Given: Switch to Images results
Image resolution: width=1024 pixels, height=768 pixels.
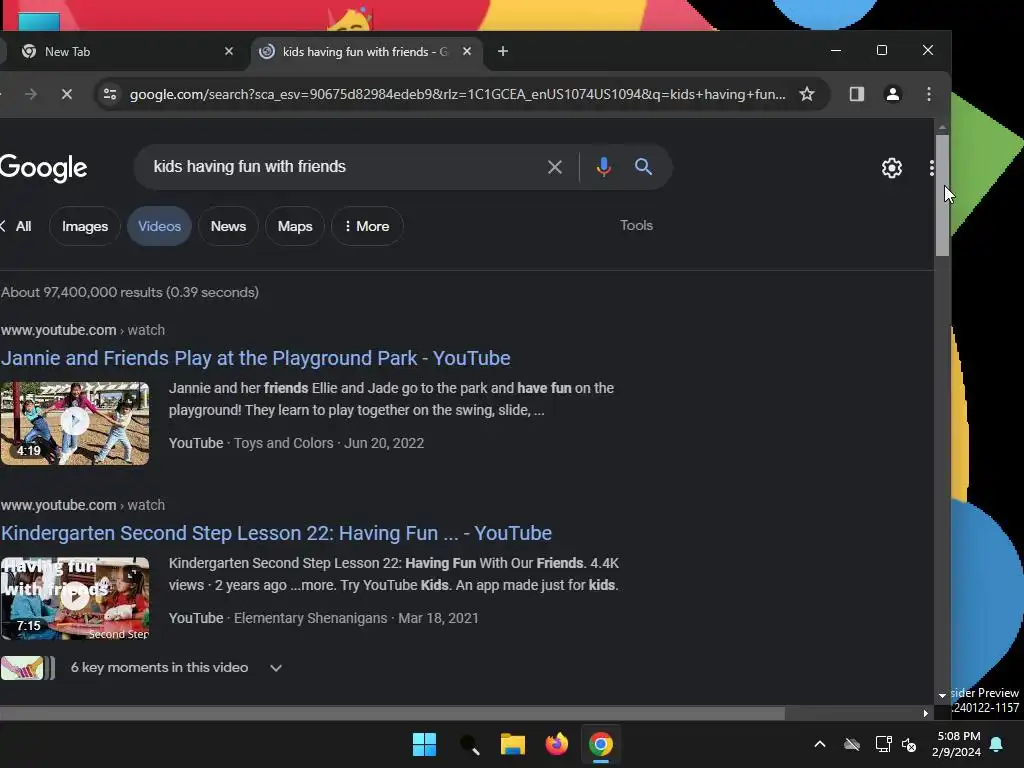Looking at the screenshot, I should pos(85,226).
